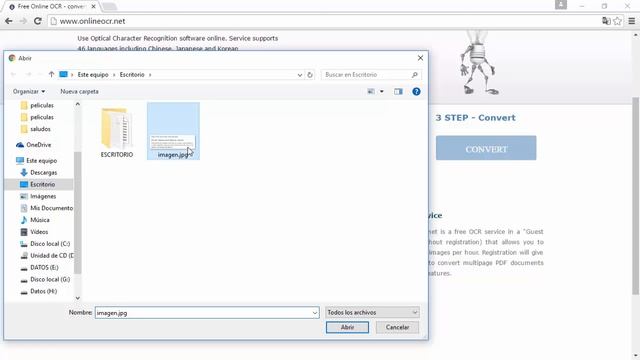
Task: Click the webpage vertical scrollbar
Action: pos(636,196)
